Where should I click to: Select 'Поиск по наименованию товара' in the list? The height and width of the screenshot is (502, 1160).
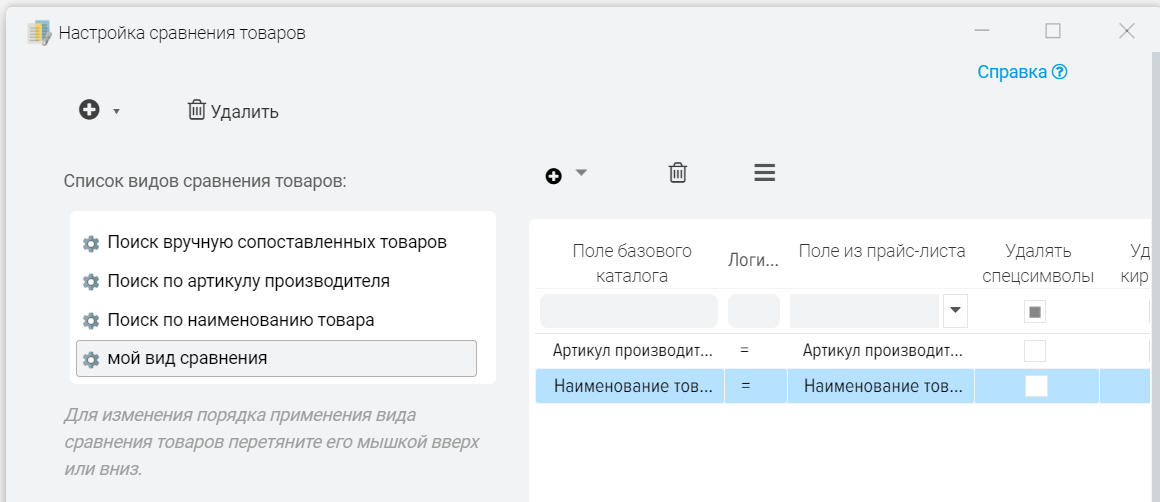point(240,321)
